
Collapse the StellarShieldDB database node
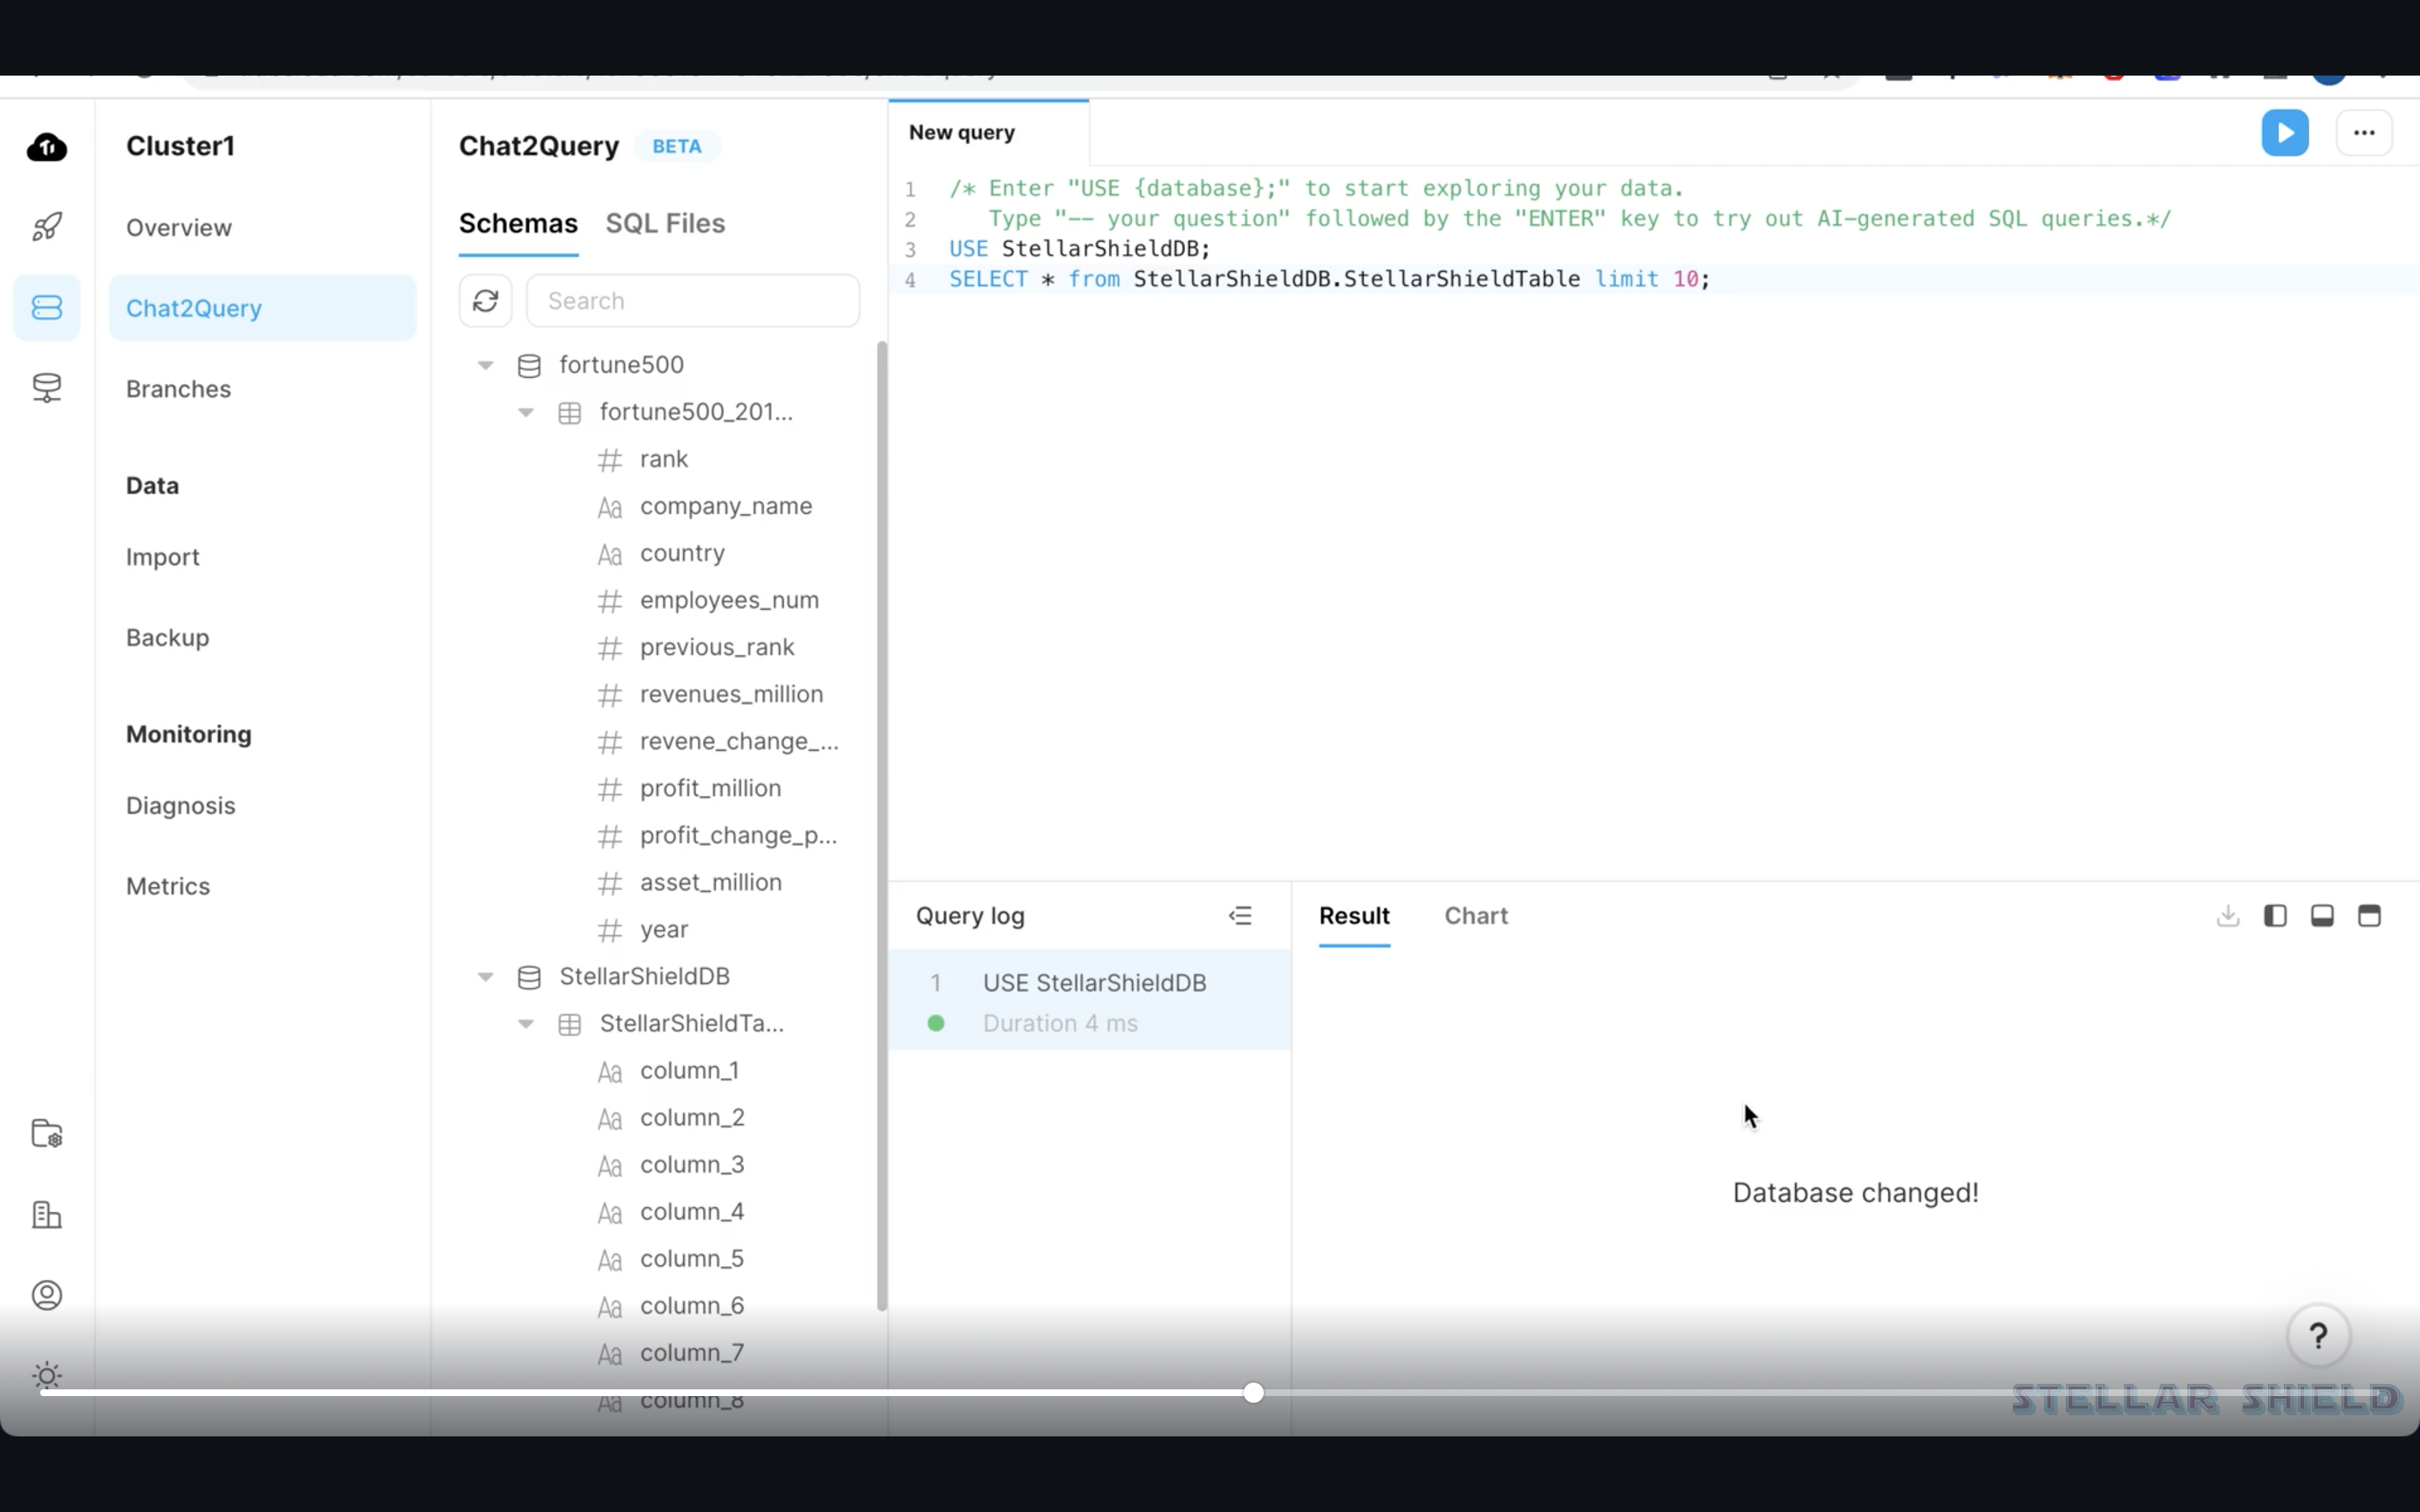point(485,977)
